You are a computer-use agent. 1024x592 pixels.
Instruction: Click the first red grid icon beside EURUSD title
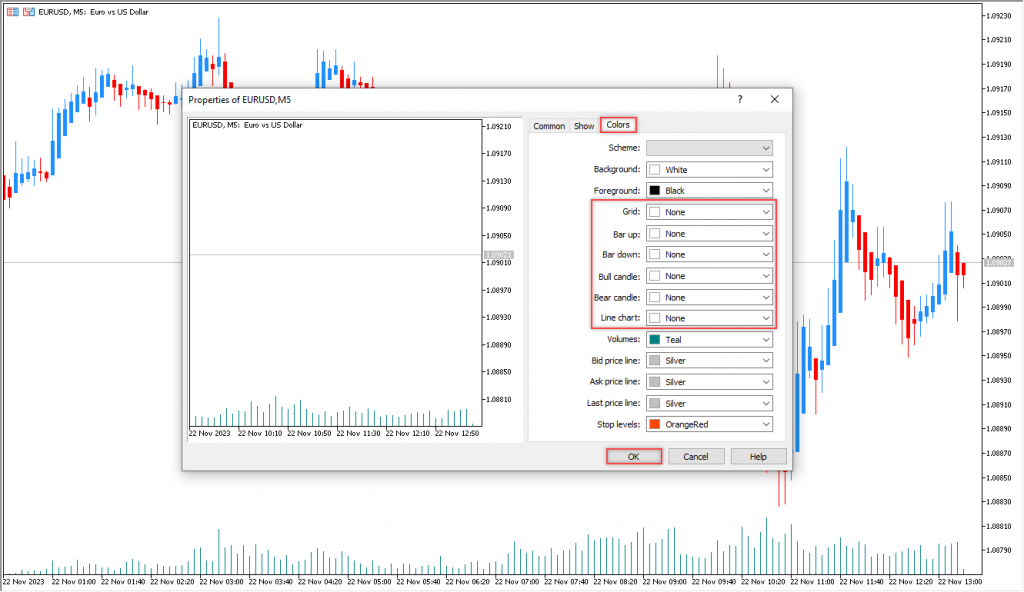point(12,10)
